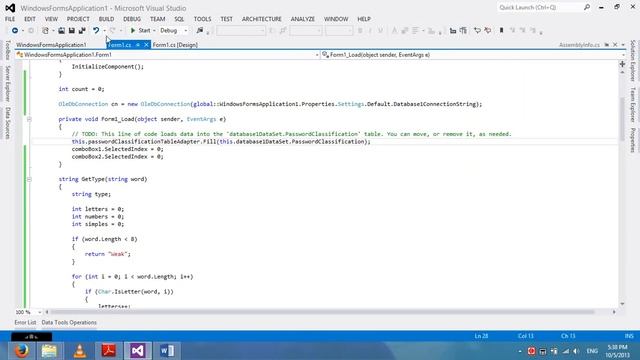Open Microsoft Word from the taskbar
640x360 pixels.
pos(167,351)
